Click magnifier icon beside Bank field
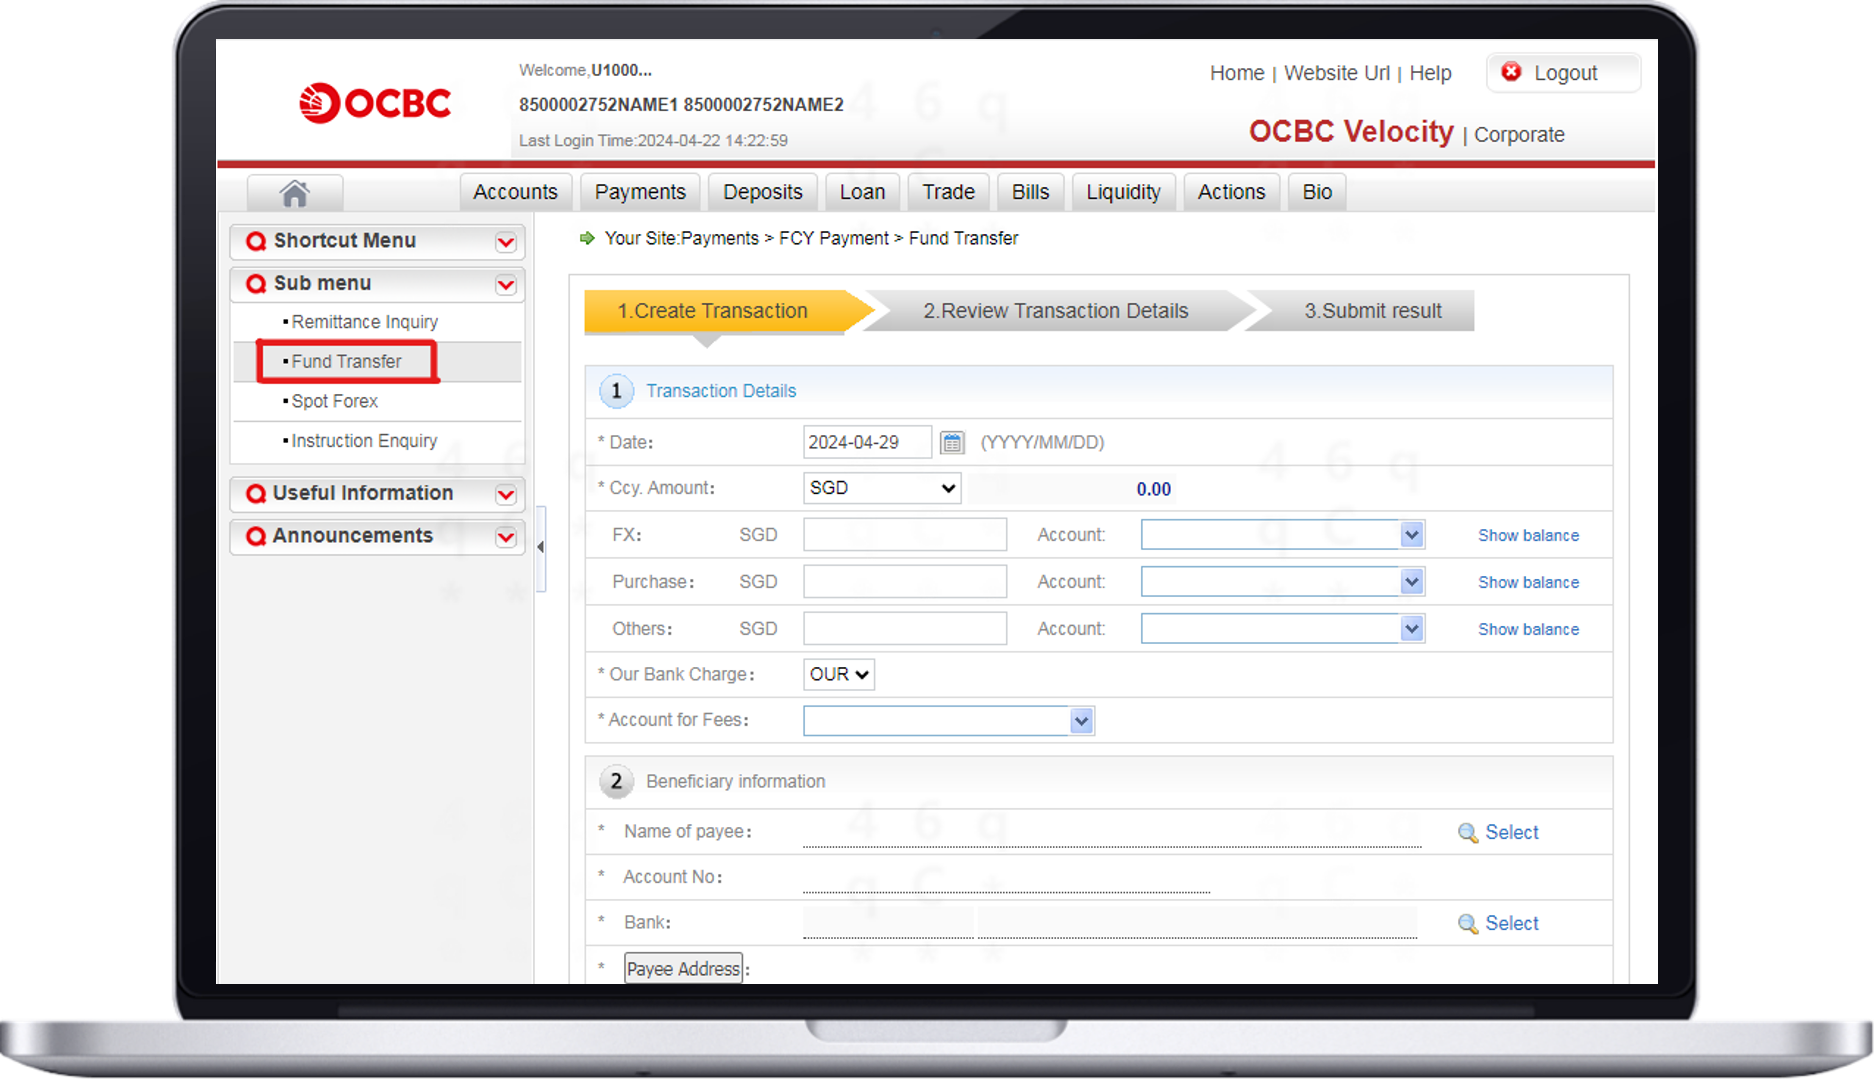 coord(1467,924)
